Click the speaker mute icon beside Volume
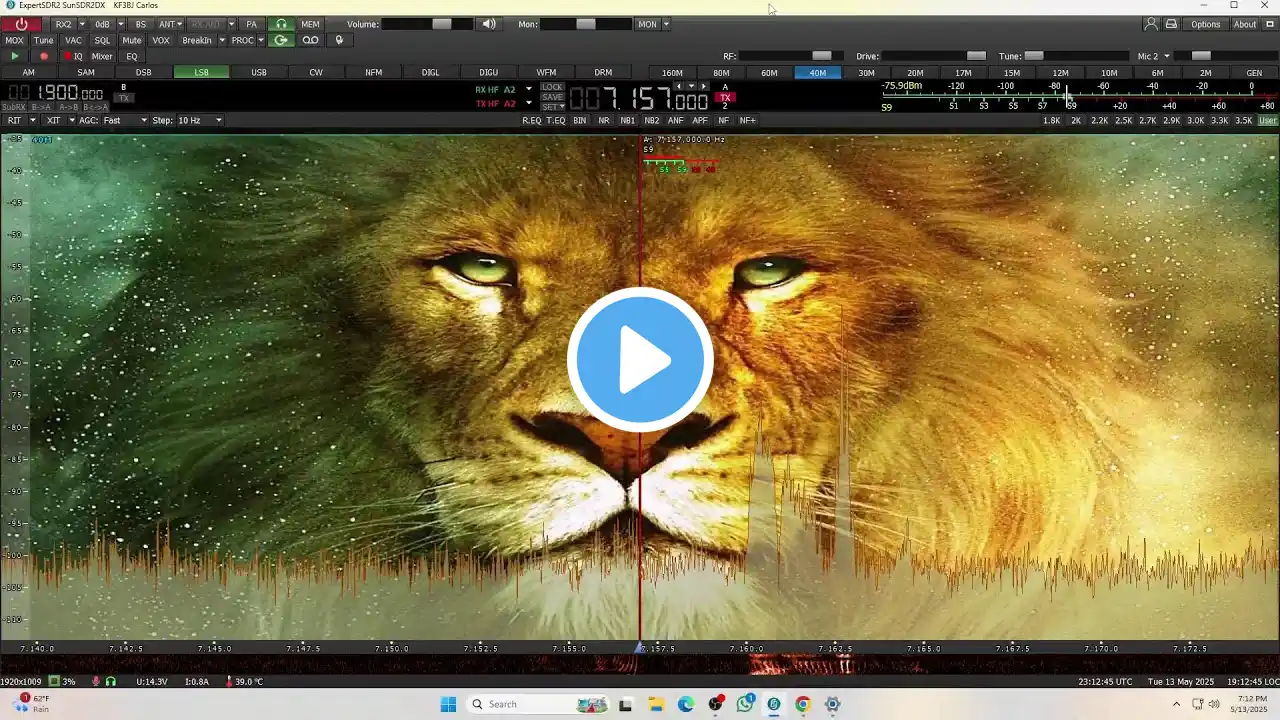 click(489, 24)
